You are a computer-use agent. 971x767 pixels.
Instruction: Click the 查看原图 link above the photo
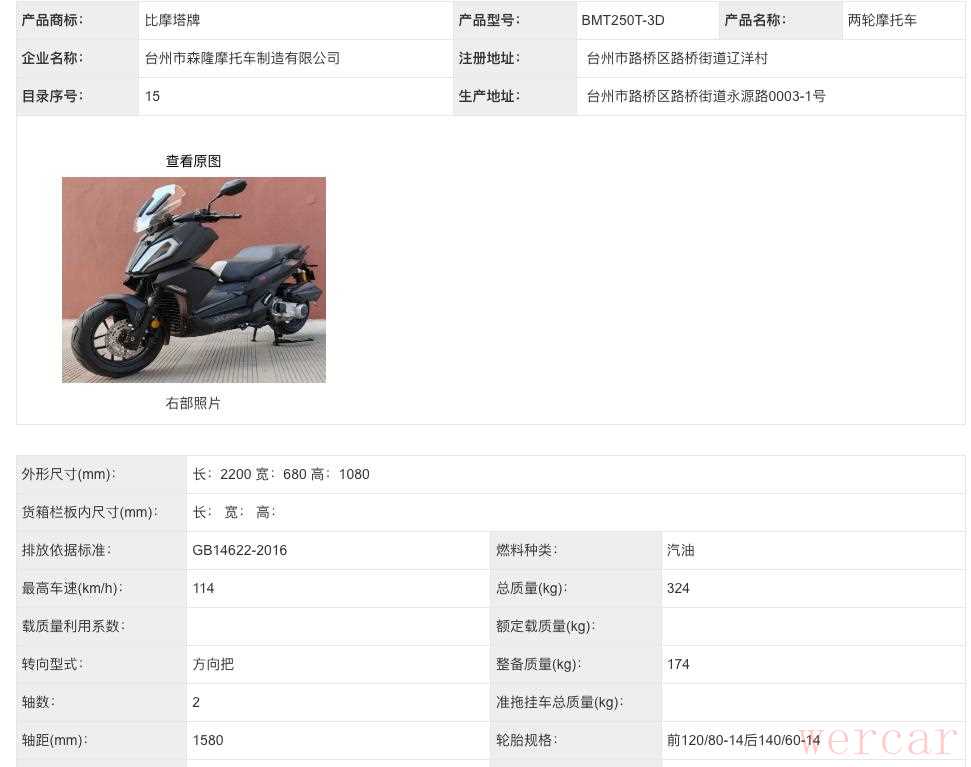coord(193,161)
